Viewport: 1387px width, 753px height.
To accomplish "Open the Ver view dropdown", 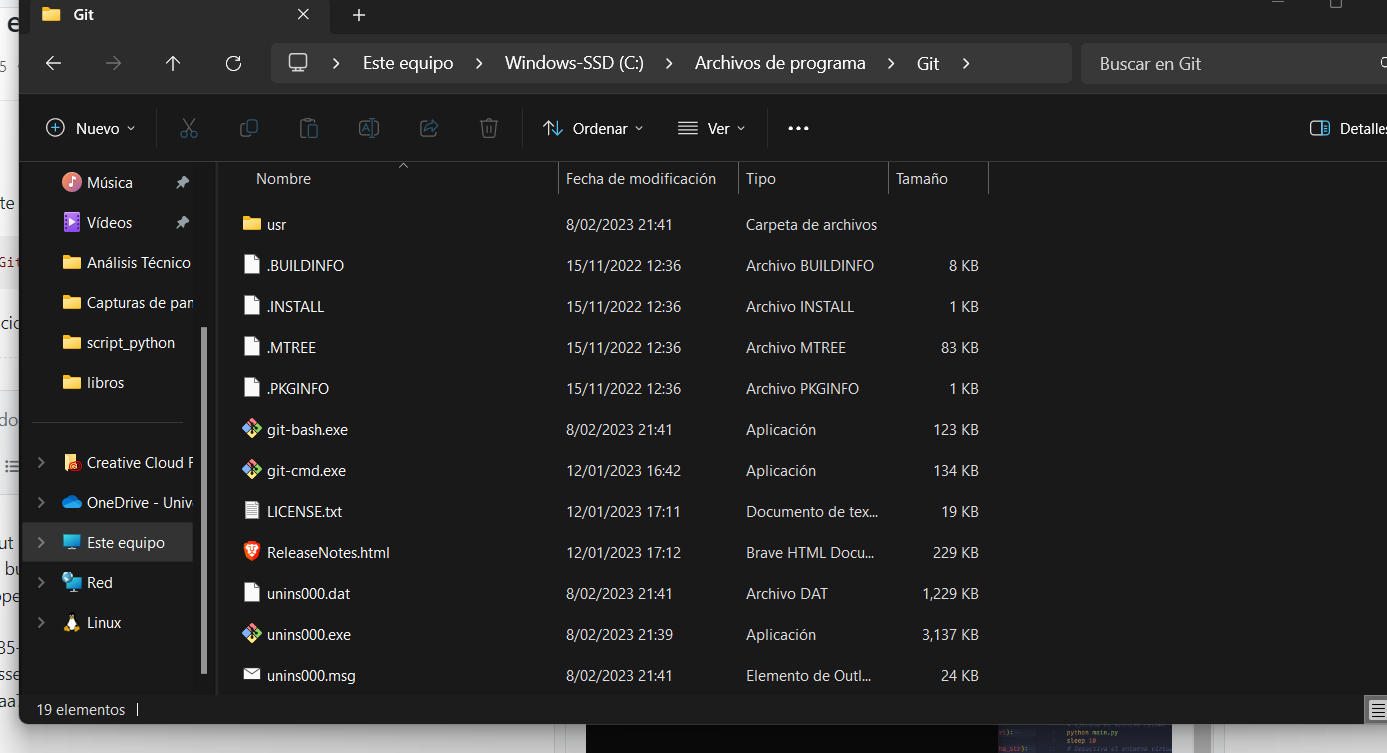I will point(712,128).
